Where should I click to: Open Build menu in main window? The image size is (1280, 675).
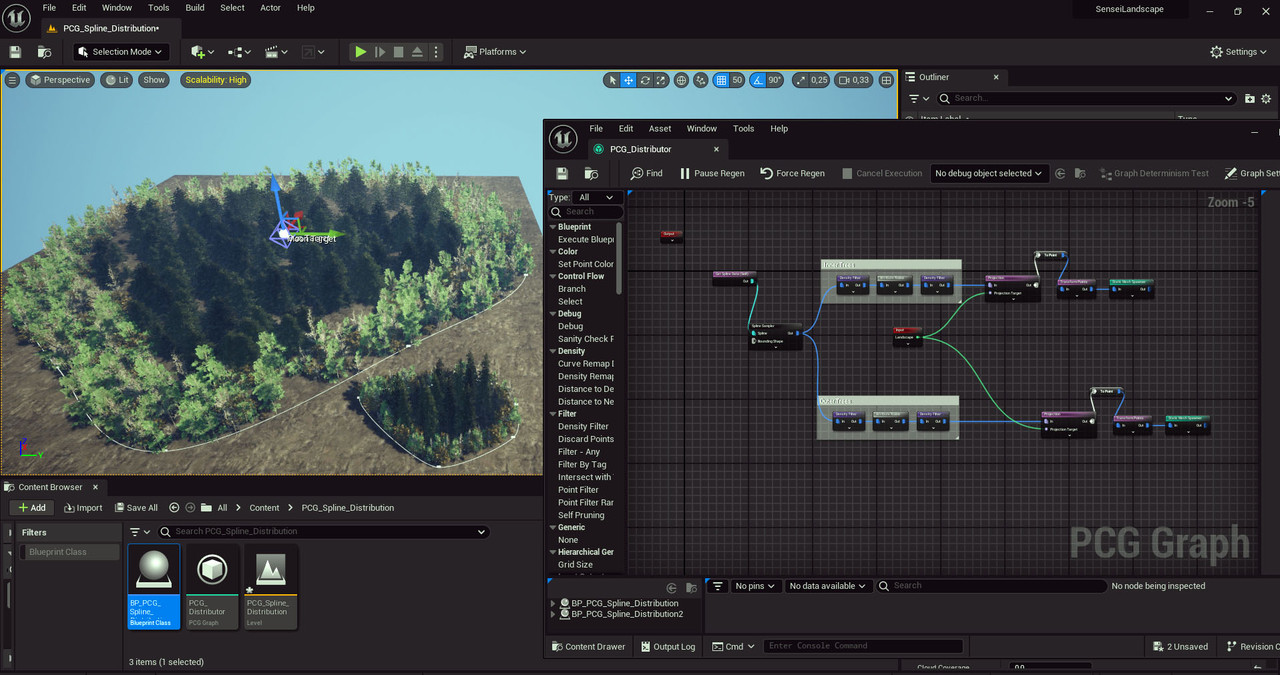tap(195, 8)
